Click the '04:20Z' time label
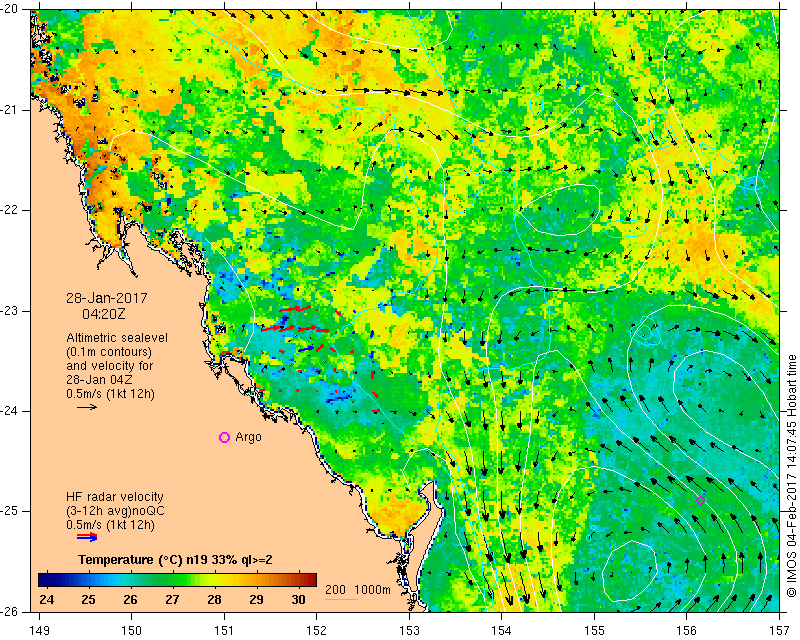The width and height of the screenshot is (800, 640). tap(104, 314)
